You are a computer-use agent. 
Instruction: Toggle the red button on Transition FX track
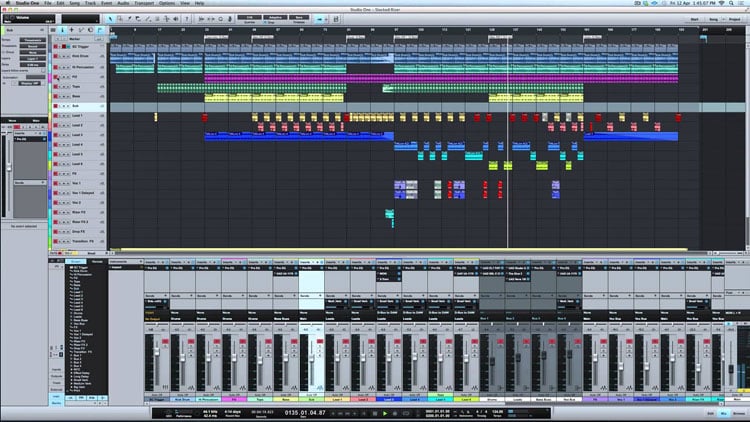point(55,241)
